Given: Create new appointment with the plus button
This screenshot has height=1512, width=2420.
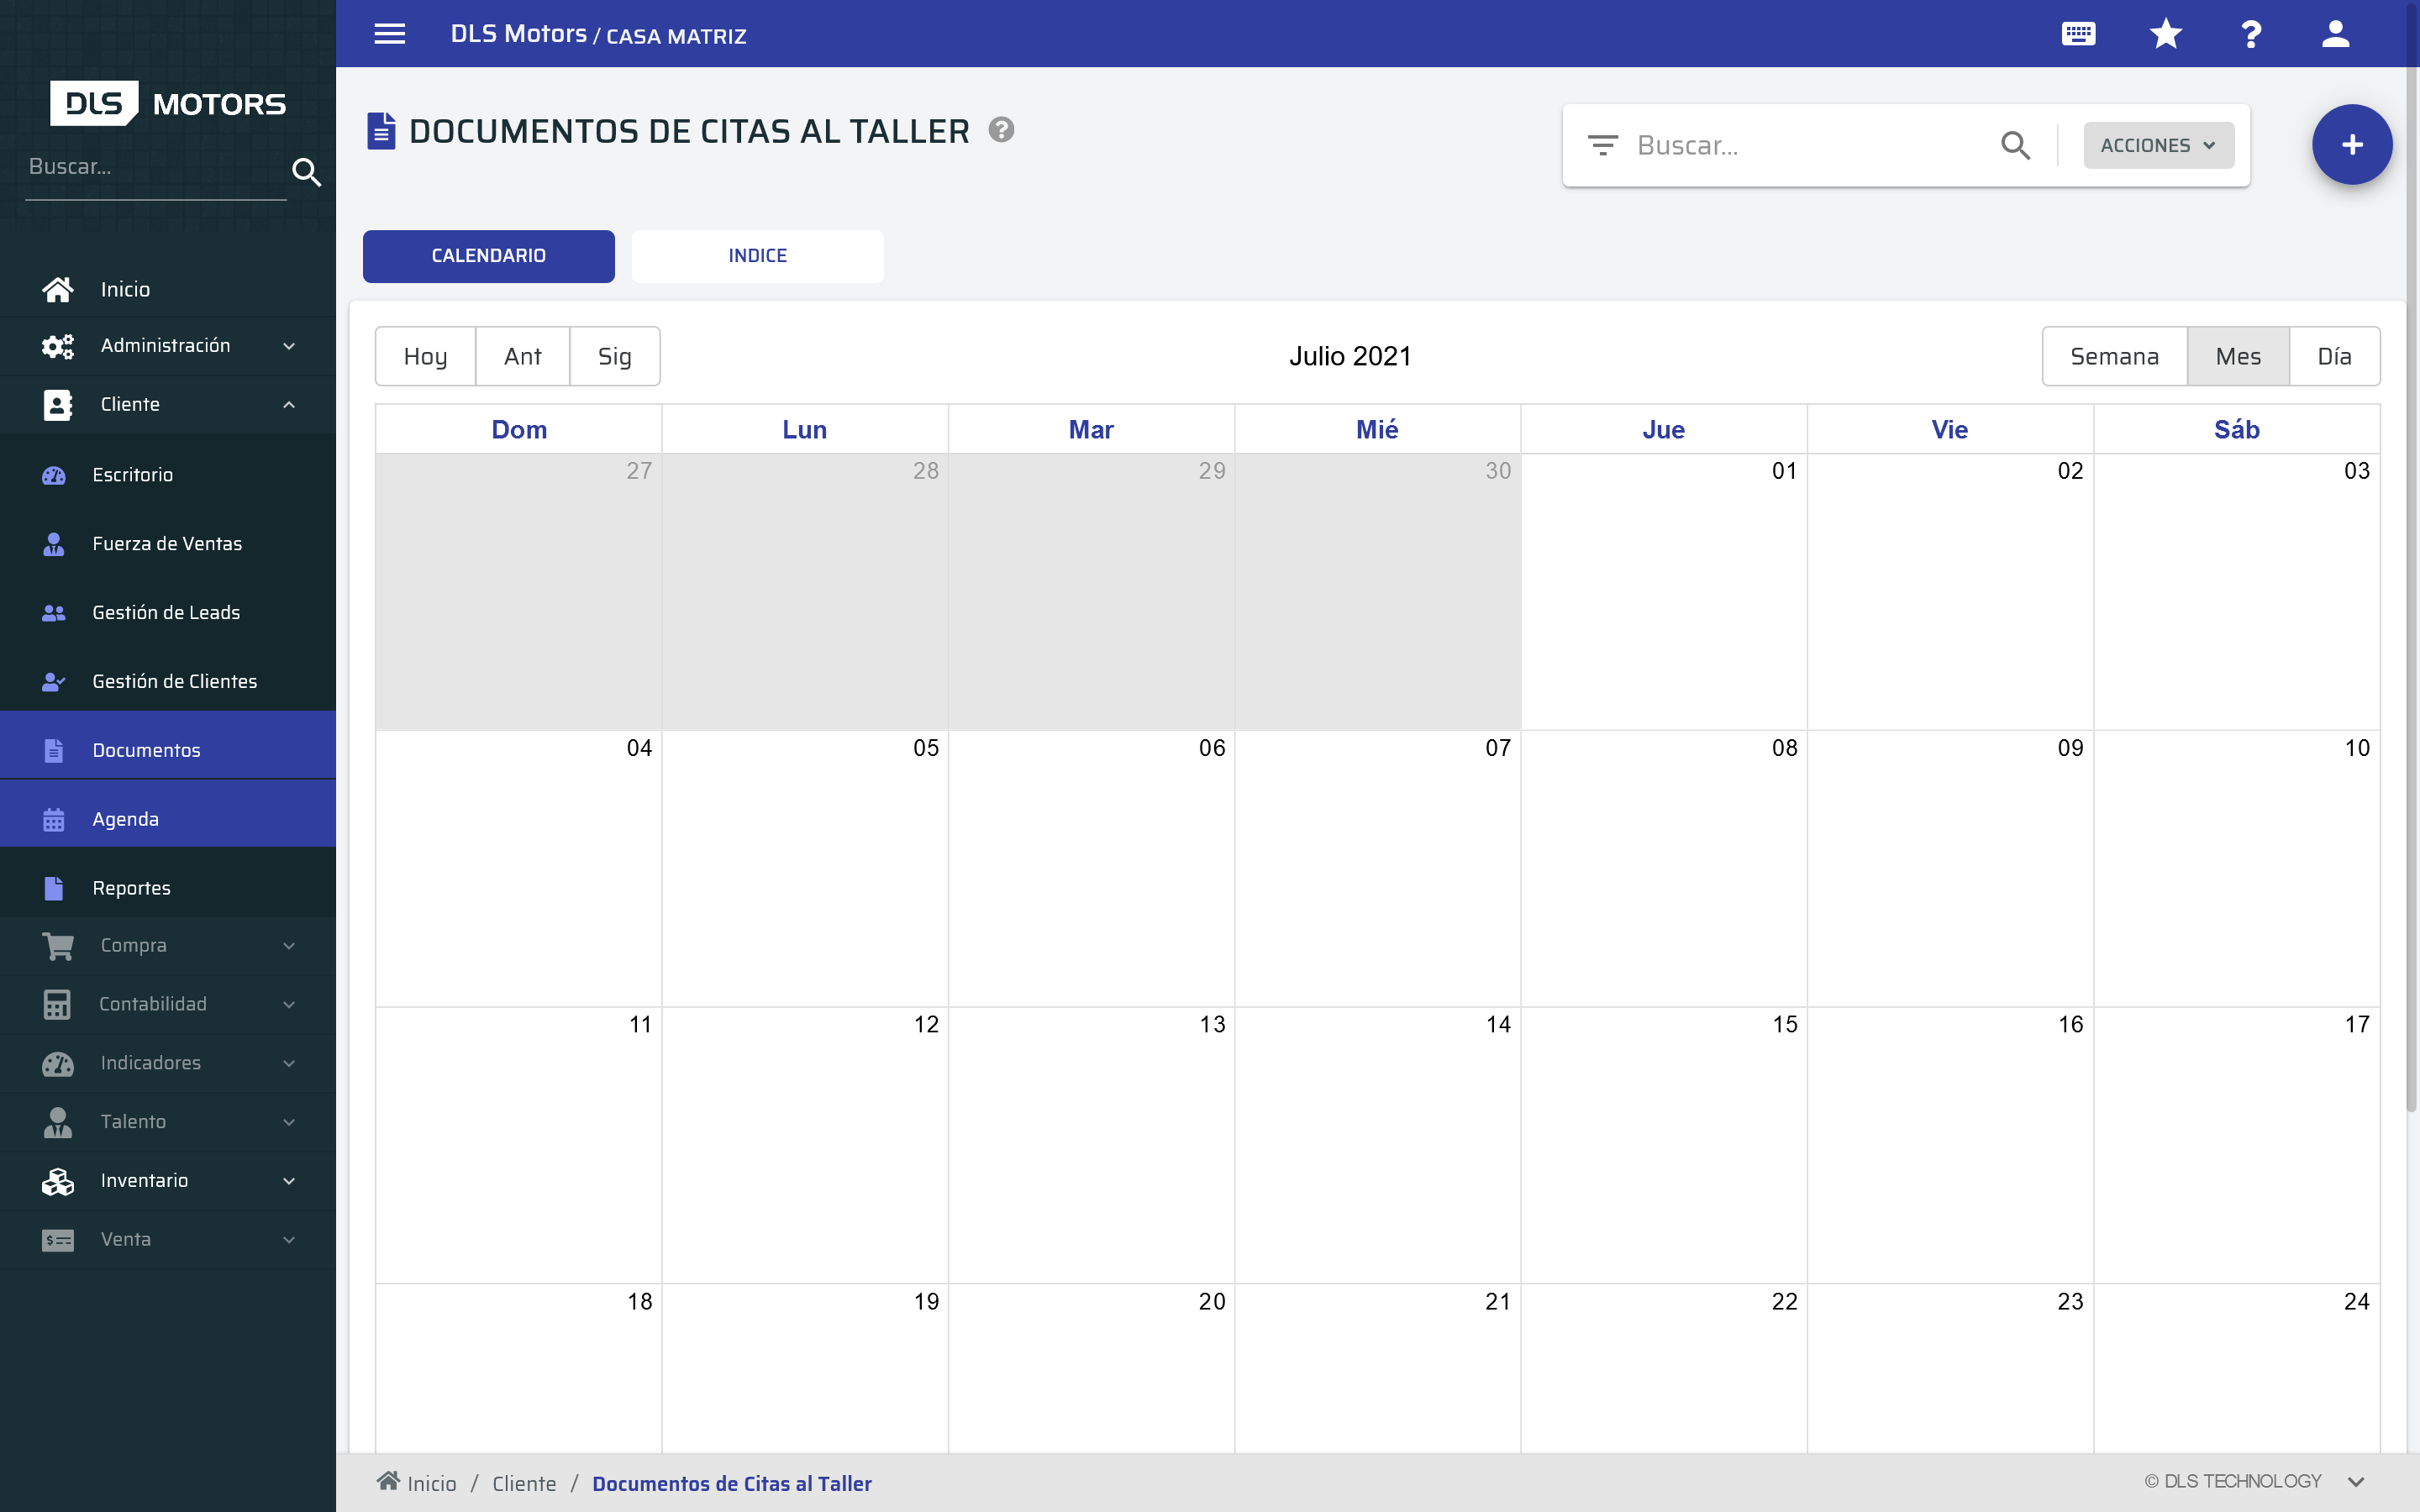Looking at the screenshot, I should tap(2351, 144).
